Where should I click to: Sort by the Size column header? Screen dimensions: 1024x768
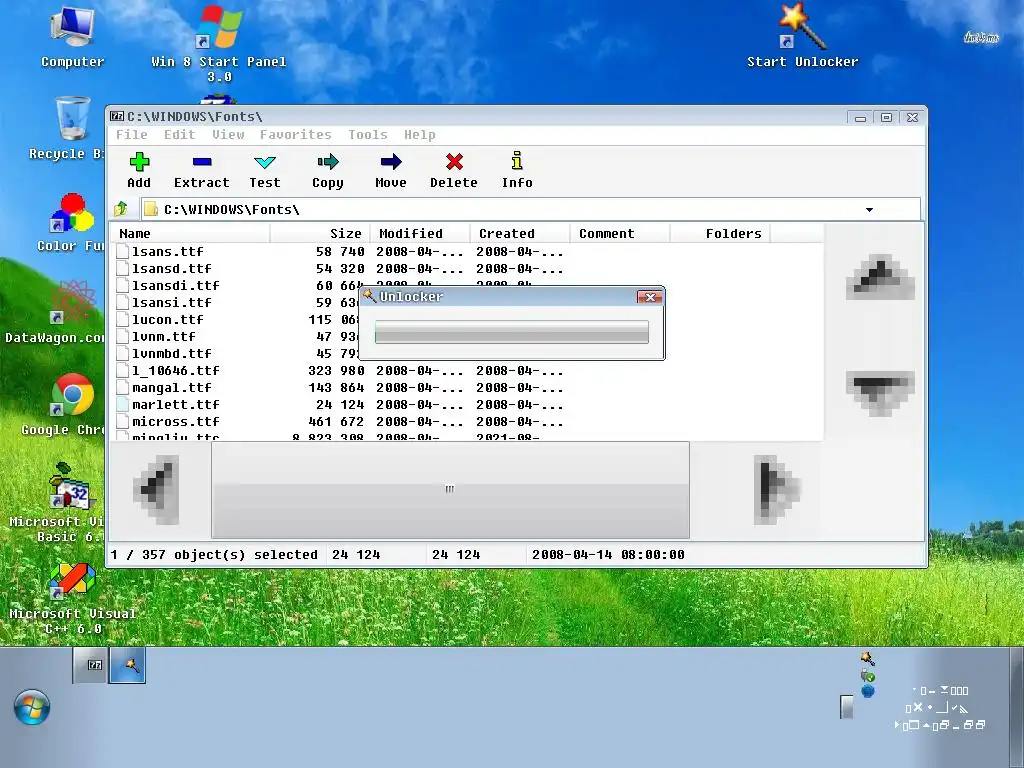(x=320, y=233)
